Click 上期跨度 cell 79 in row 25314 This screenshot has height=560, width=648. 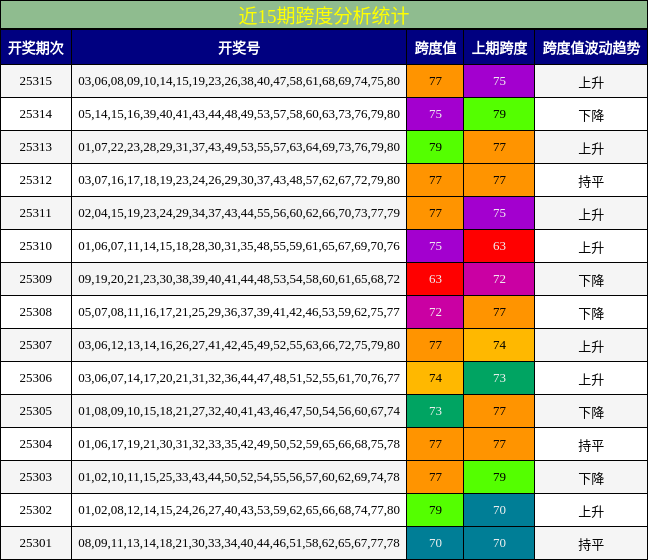pyautogui.click(x=499, y=114)
